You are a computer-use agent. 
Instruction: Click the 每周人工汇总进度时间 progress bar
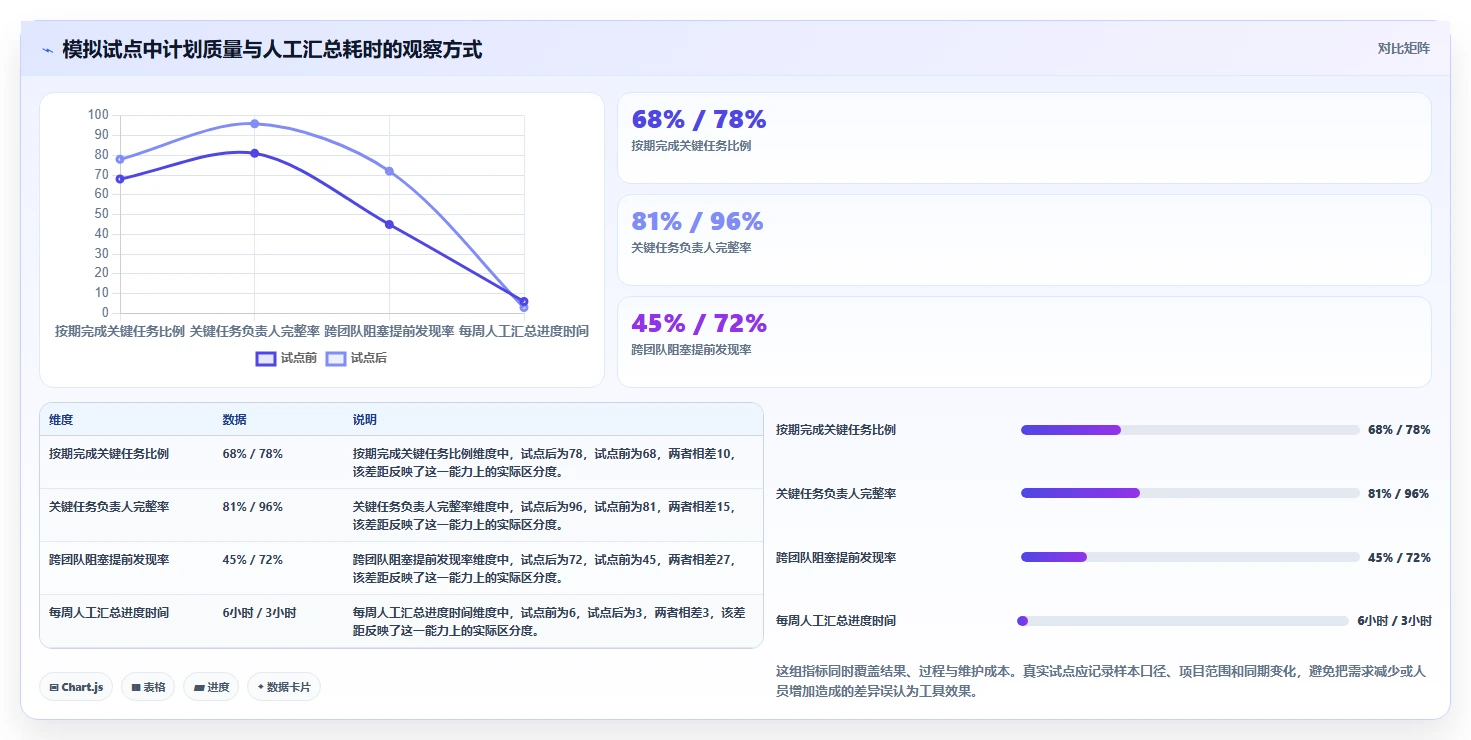(1183, 621)
